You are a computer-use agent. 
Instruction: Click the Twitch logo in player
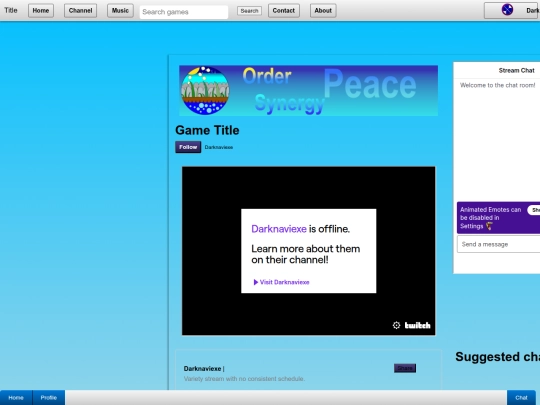pos(417,325)
